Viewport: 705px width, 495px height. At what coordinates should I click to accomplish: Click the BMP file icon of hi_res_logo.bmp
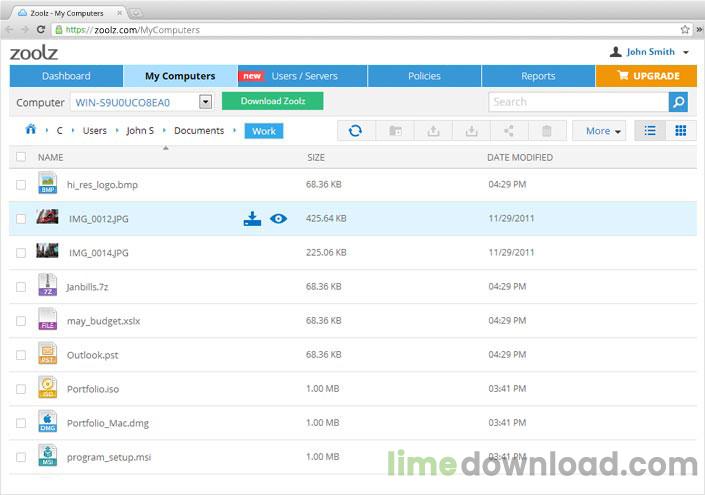(48, 183)
